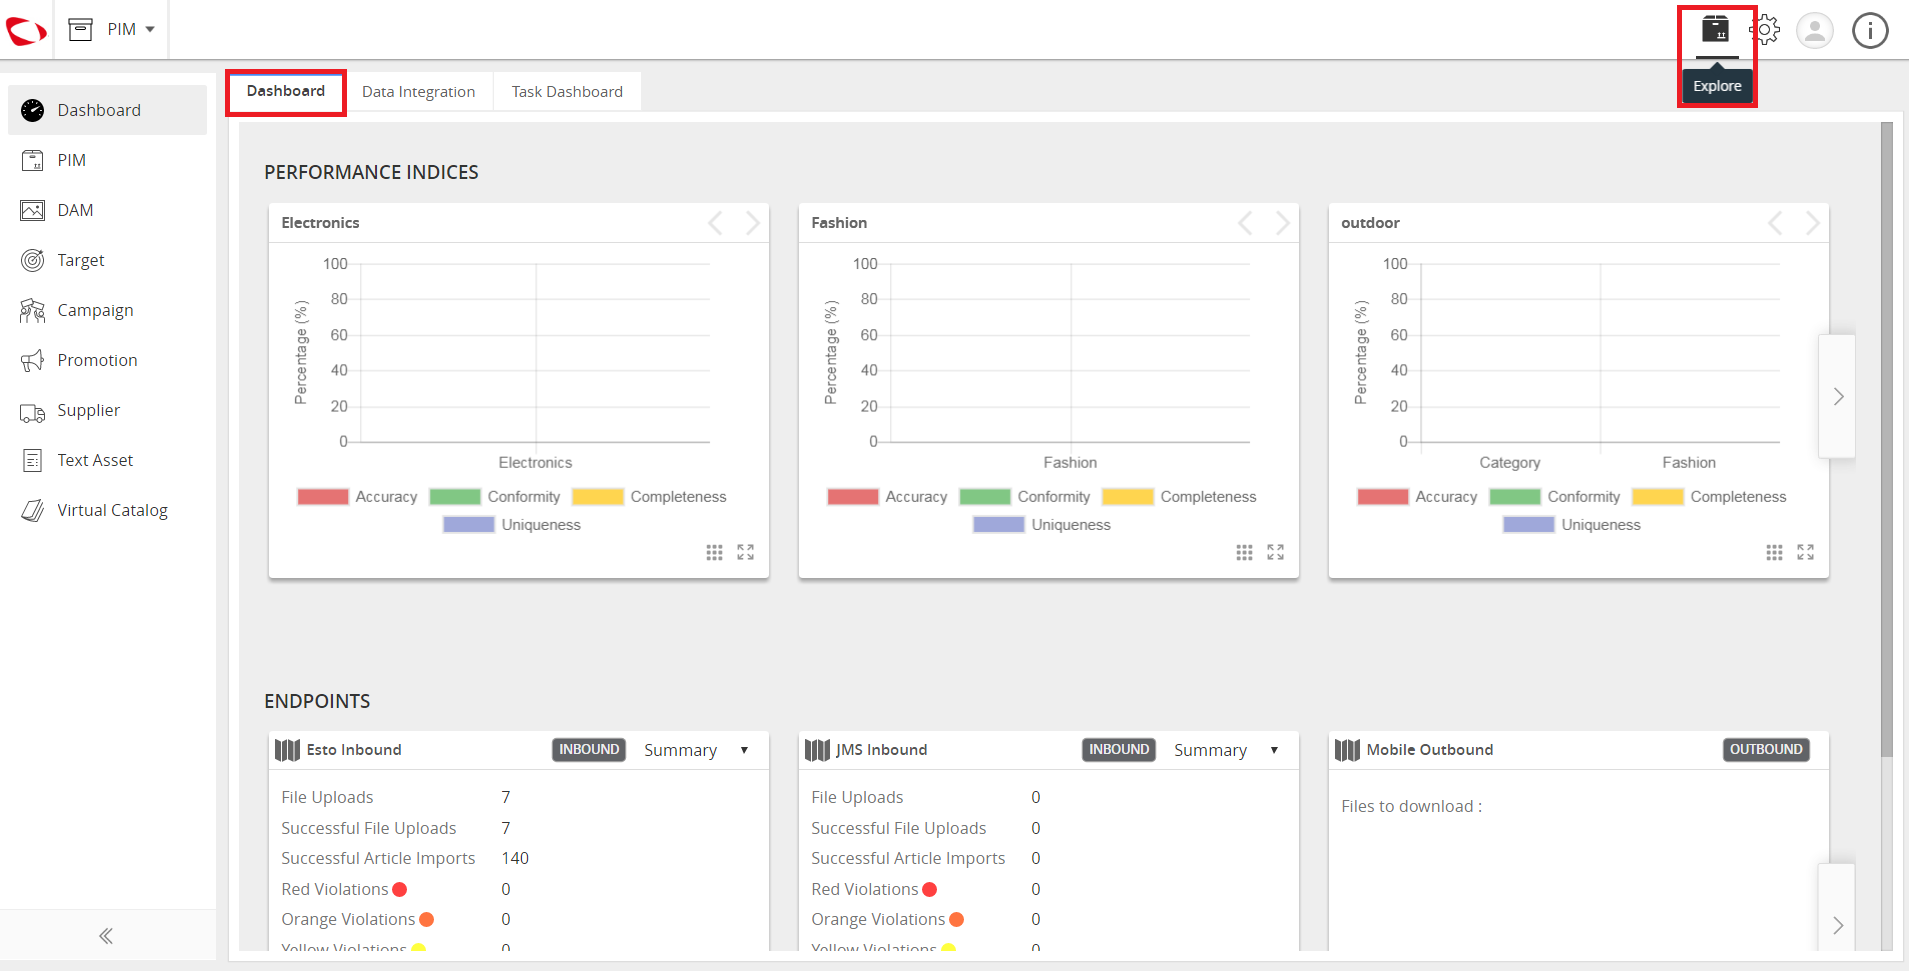Toggle Conformity legend in Fashion chart
Viewport: 1909px width, 971px height.
tap(1024, 497)
